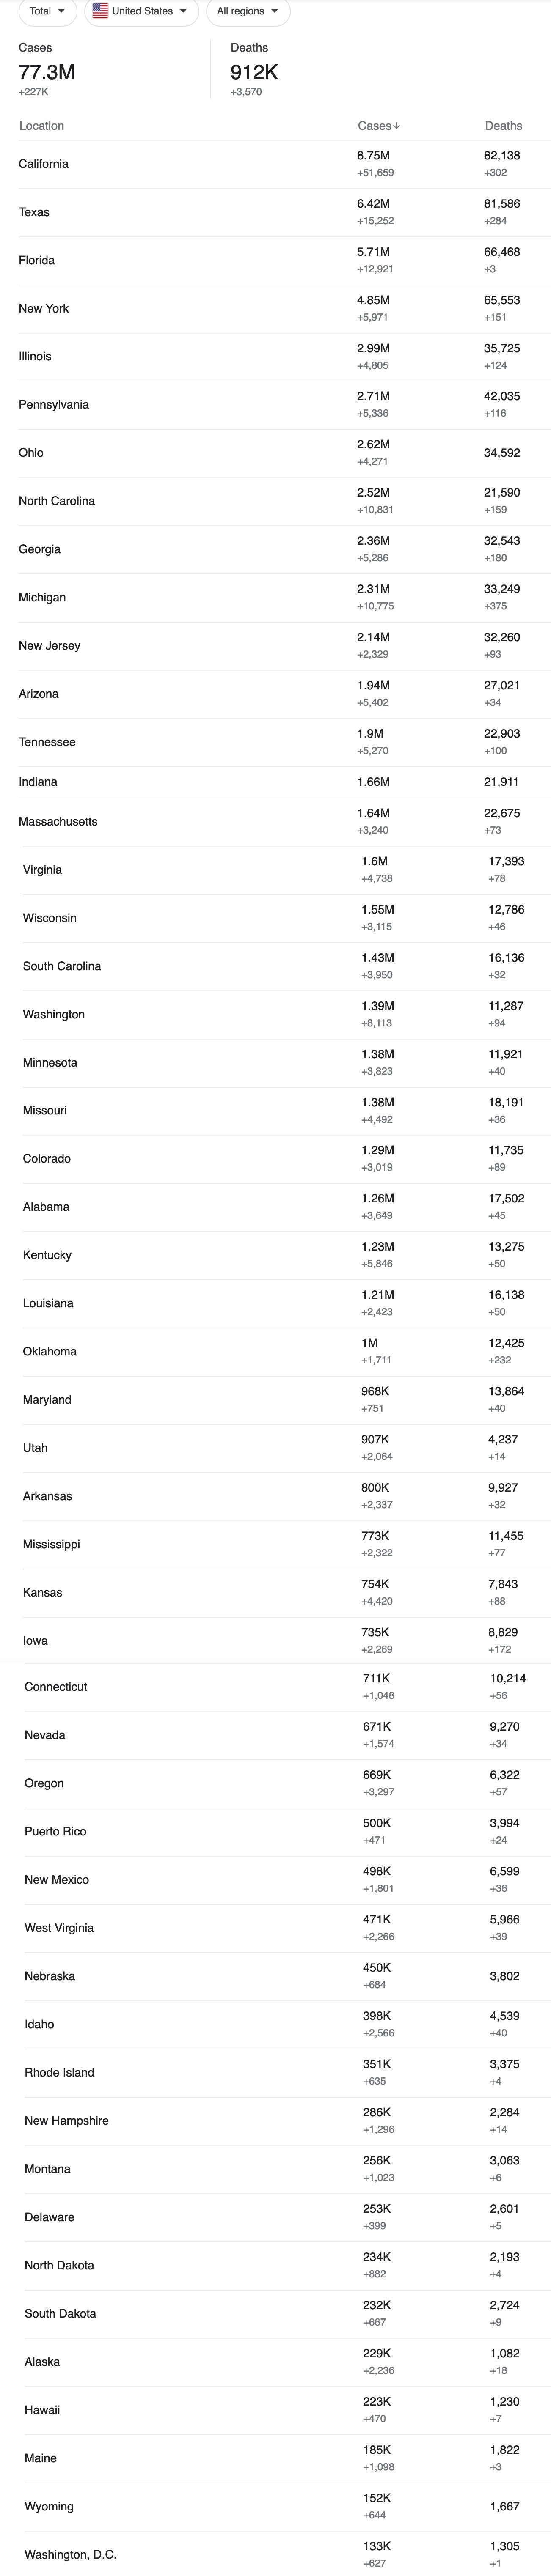Select New Hampshire in the list
This screenshot has height=2576, width=551.
click(66, 2120)
